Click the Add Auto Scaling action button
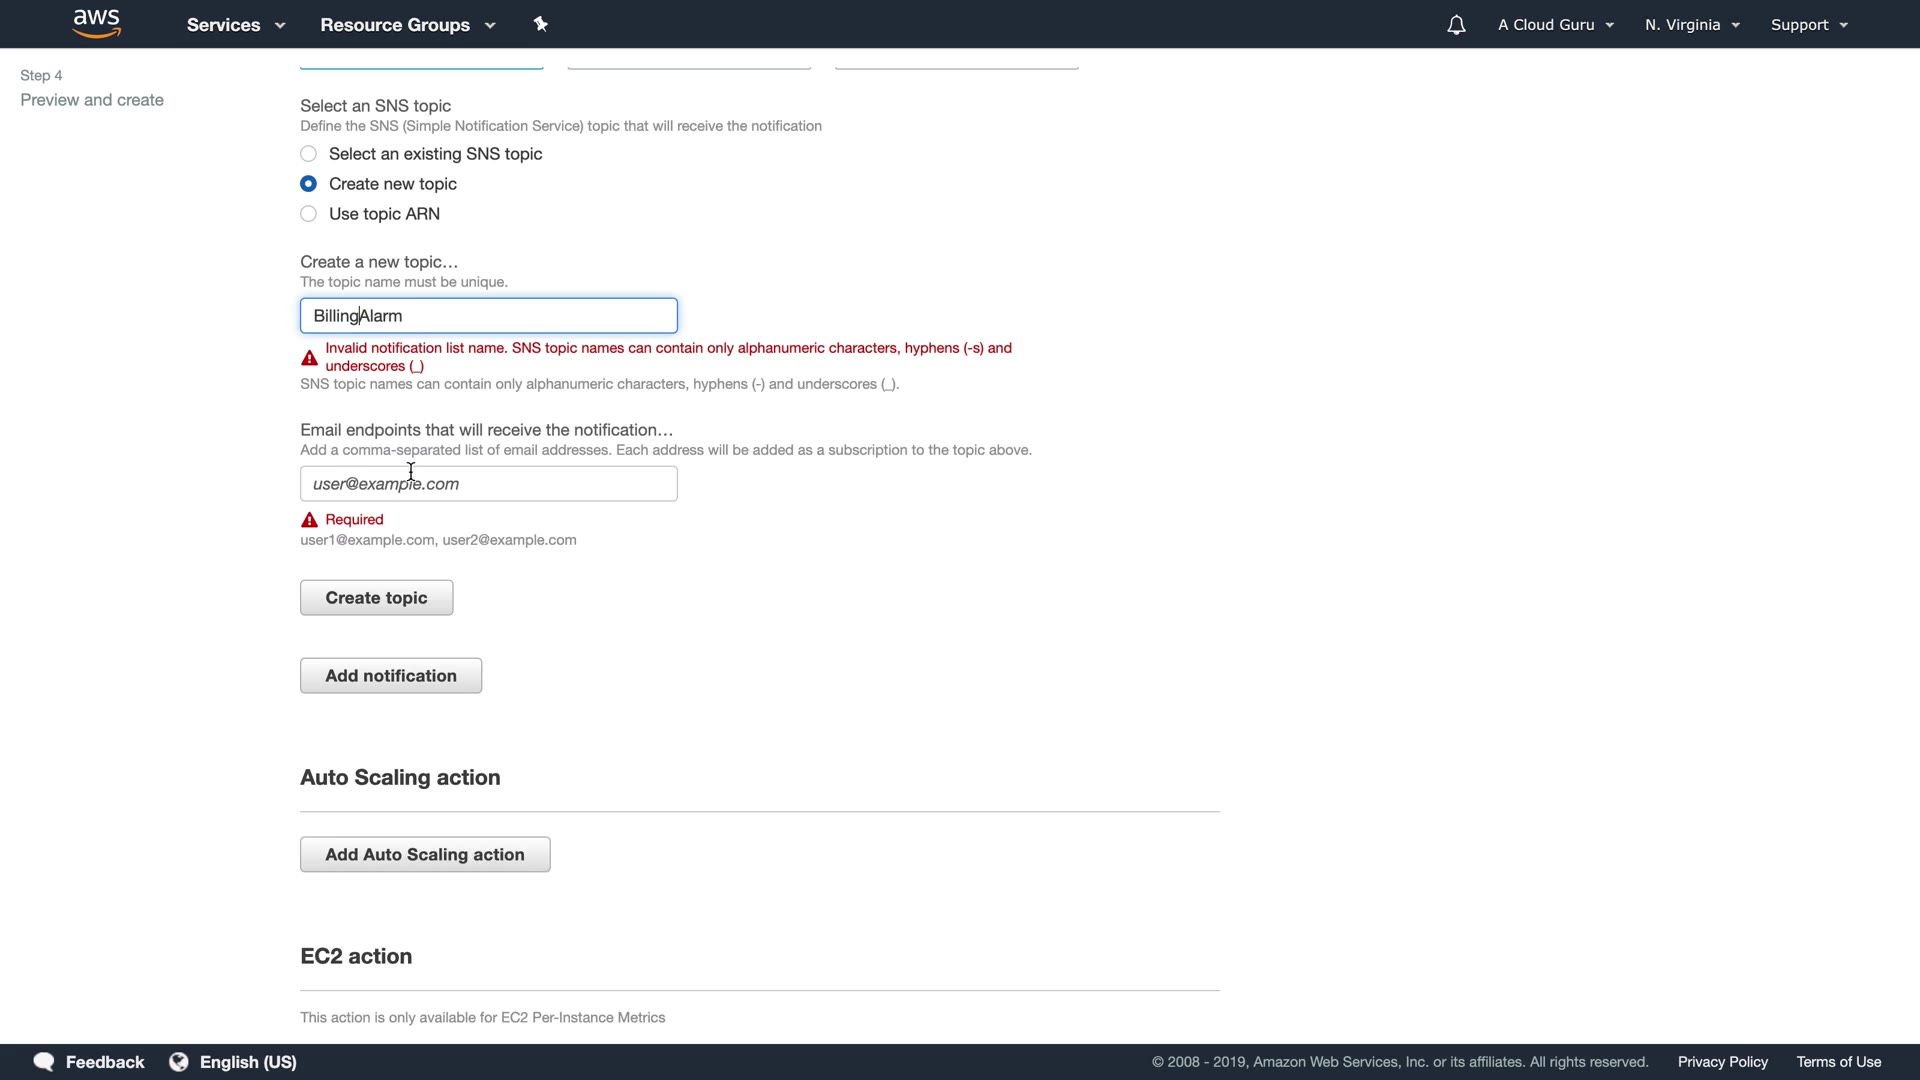Image resolution: width=1920 pixels, height=1080 pixels. point(425,855)
